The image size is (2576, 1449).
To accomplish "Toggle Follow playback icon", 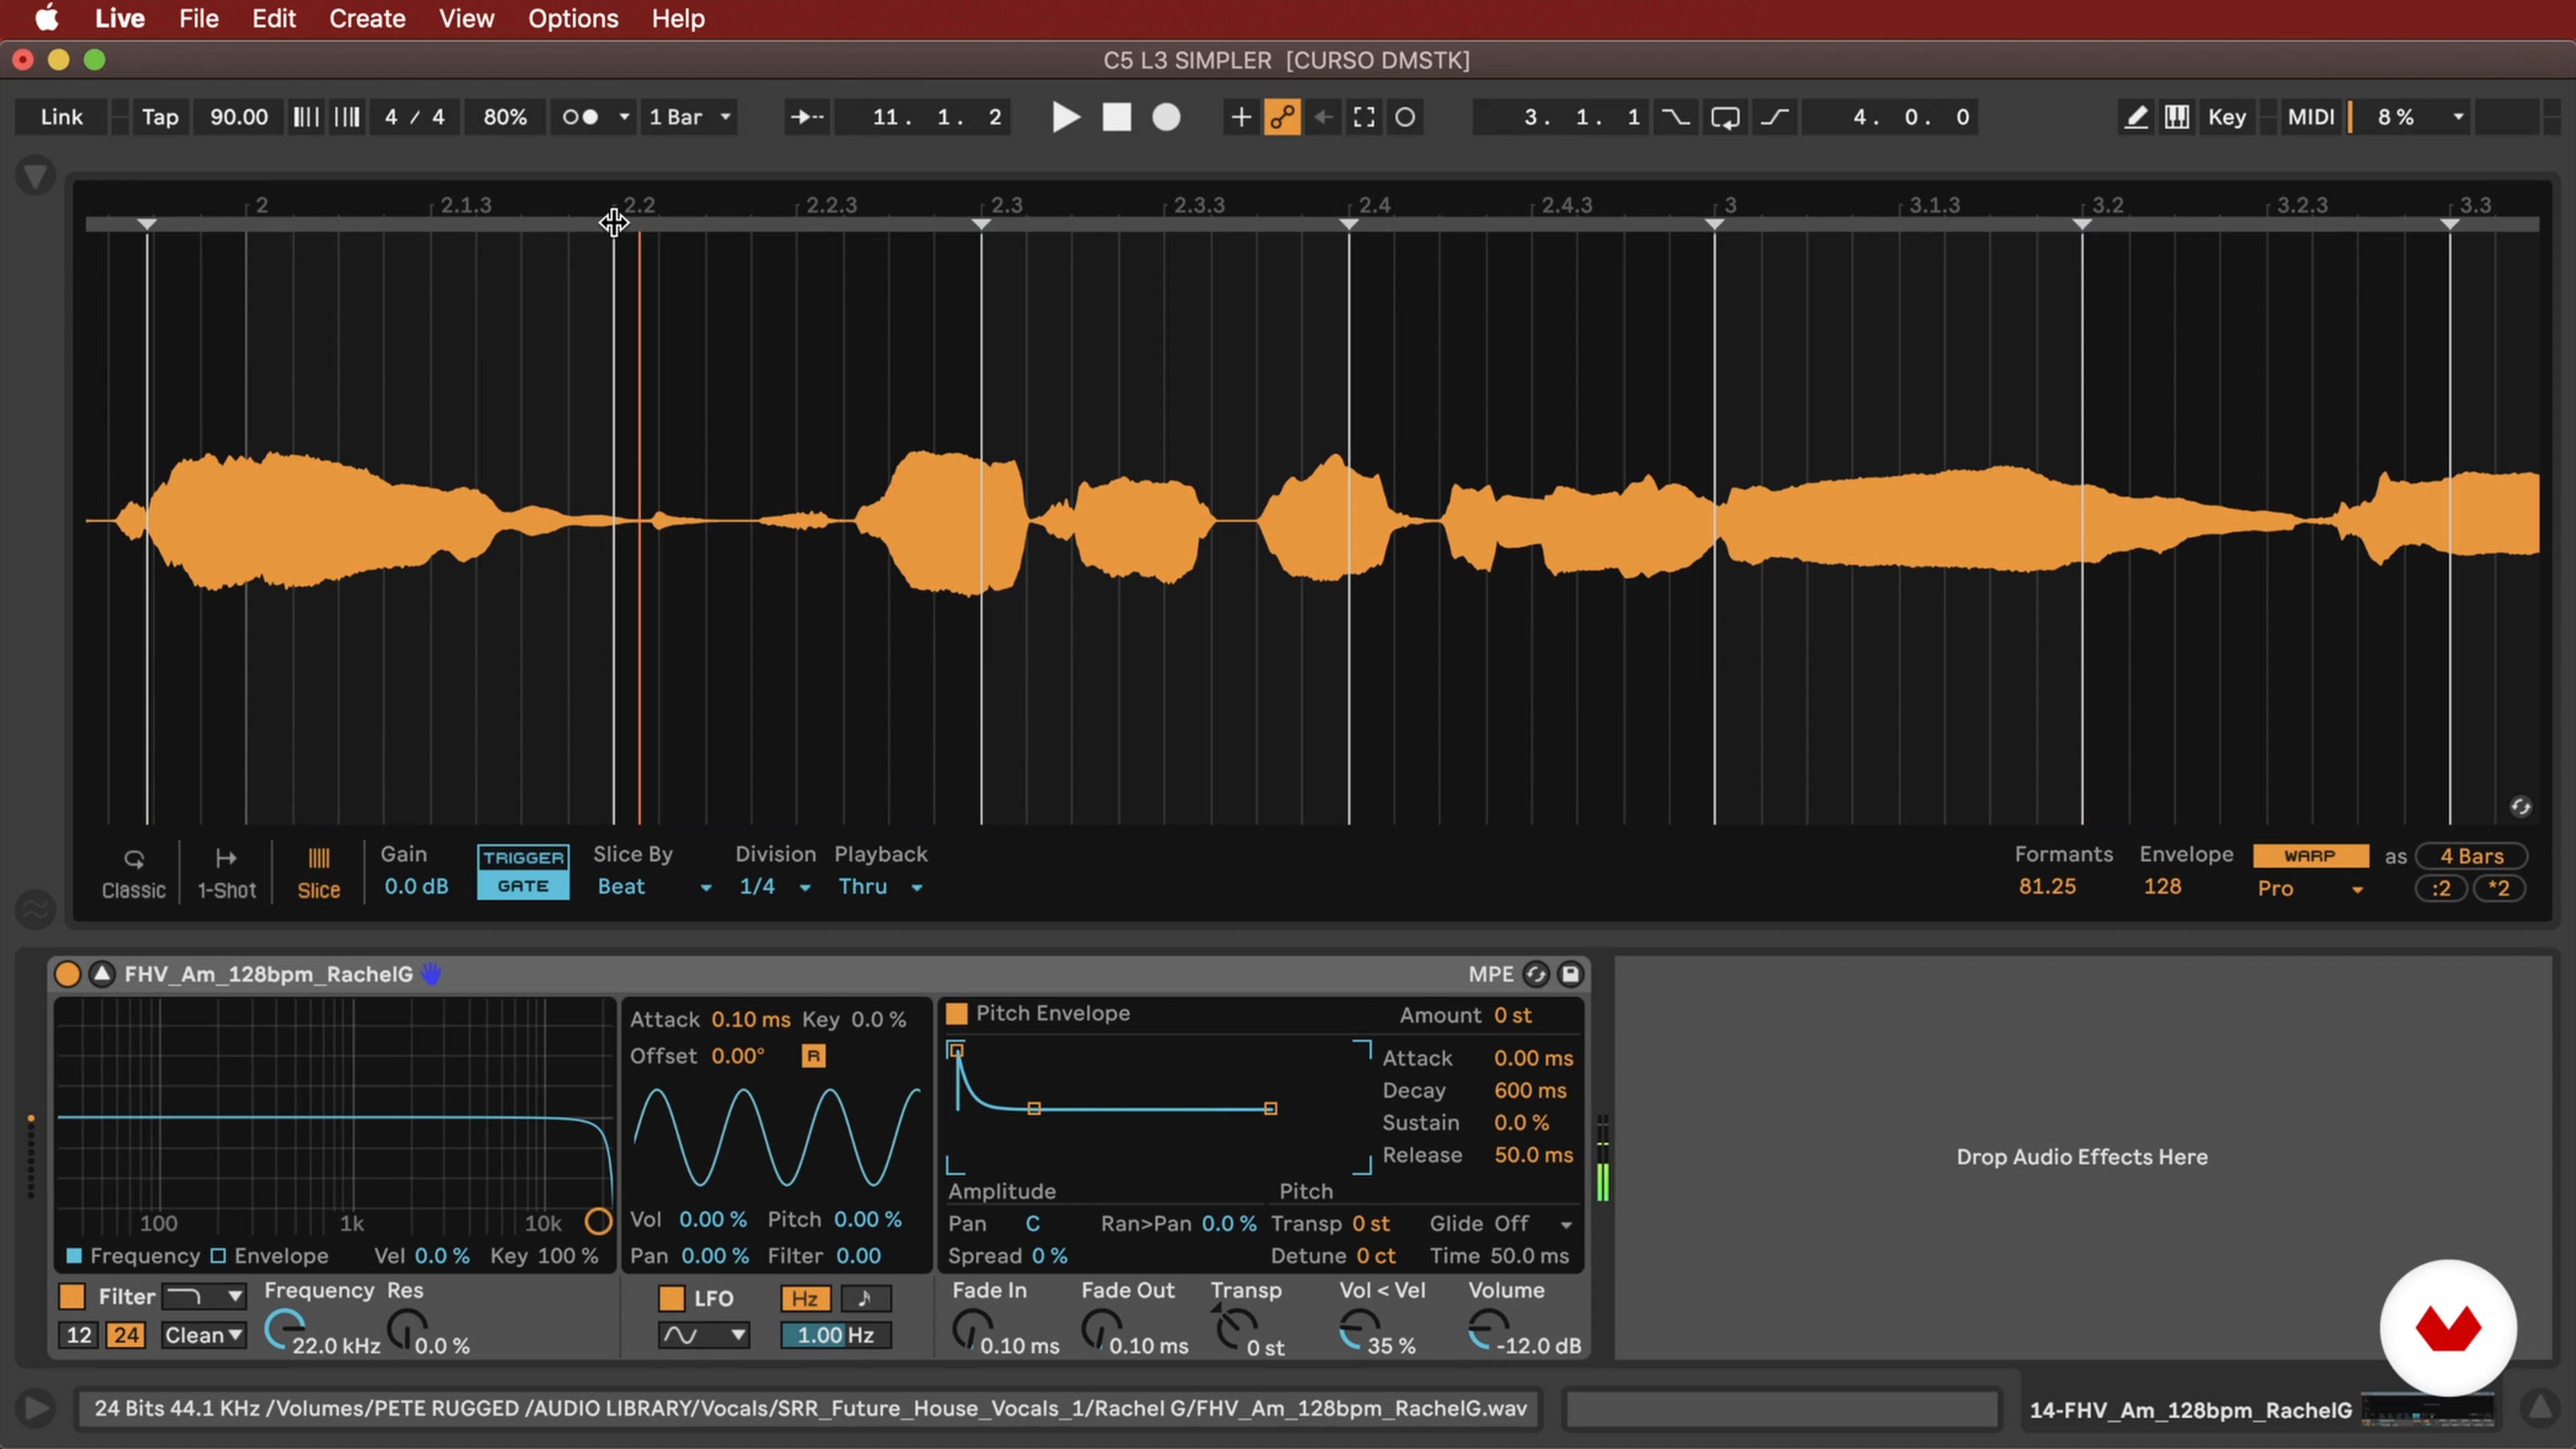I will 807,117.
